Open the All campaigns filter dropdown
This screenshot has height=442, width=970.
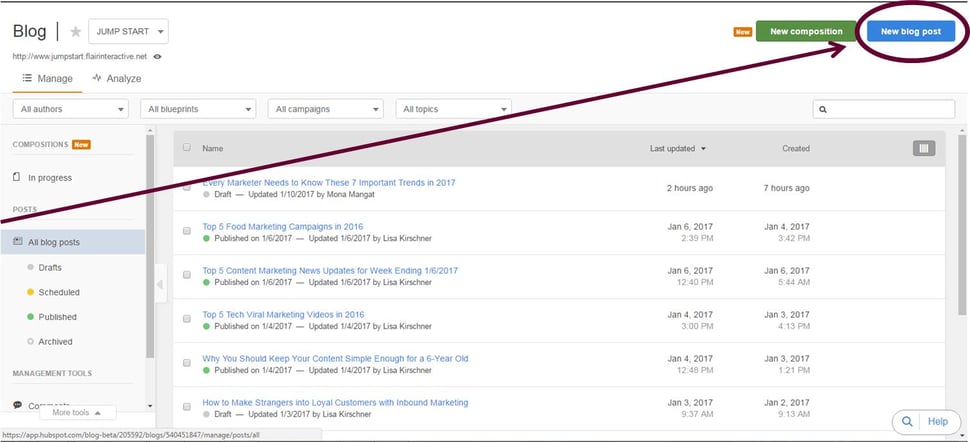pyautogui.click(x=326, y=109)
